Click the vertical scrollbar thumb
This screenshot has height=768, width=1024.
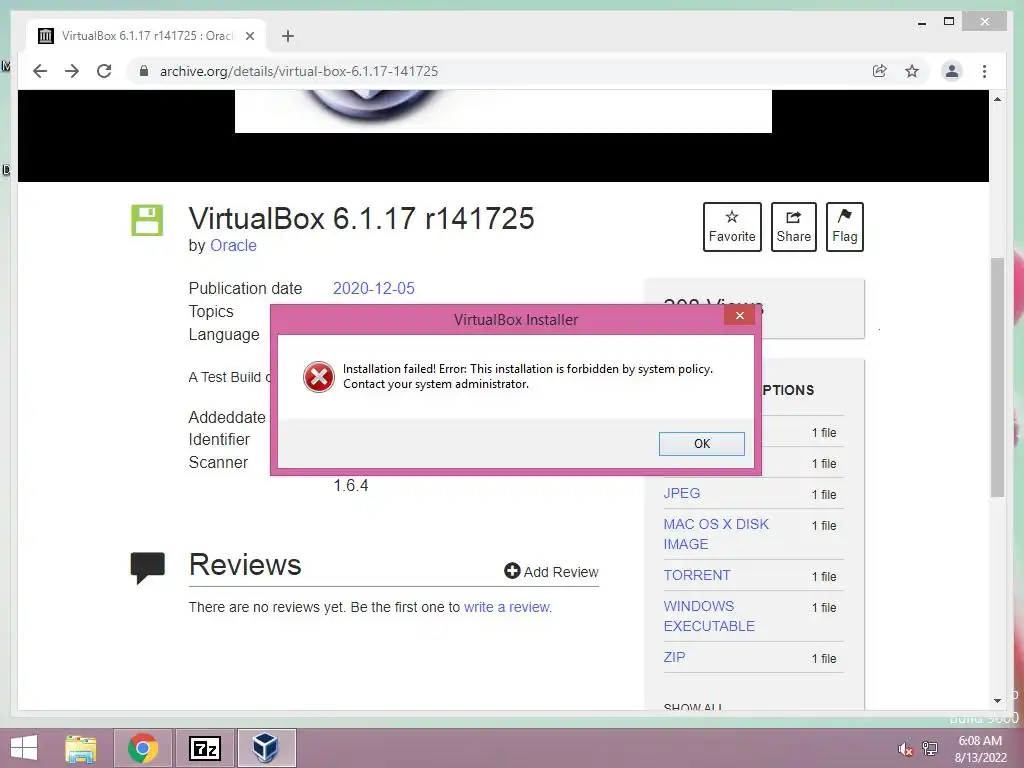tap(997, 377)
